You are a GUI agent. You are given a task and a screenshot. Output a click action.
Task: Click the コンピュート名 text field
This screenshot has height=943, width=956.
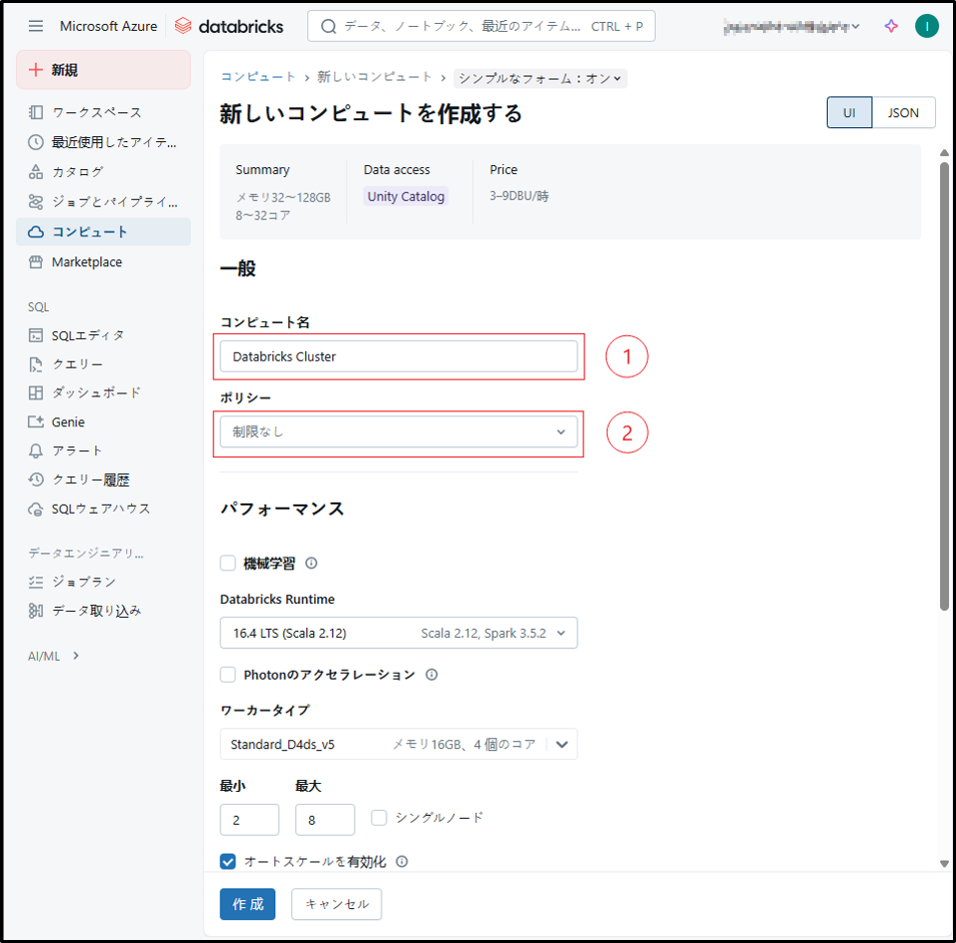(x=398, y=356)
